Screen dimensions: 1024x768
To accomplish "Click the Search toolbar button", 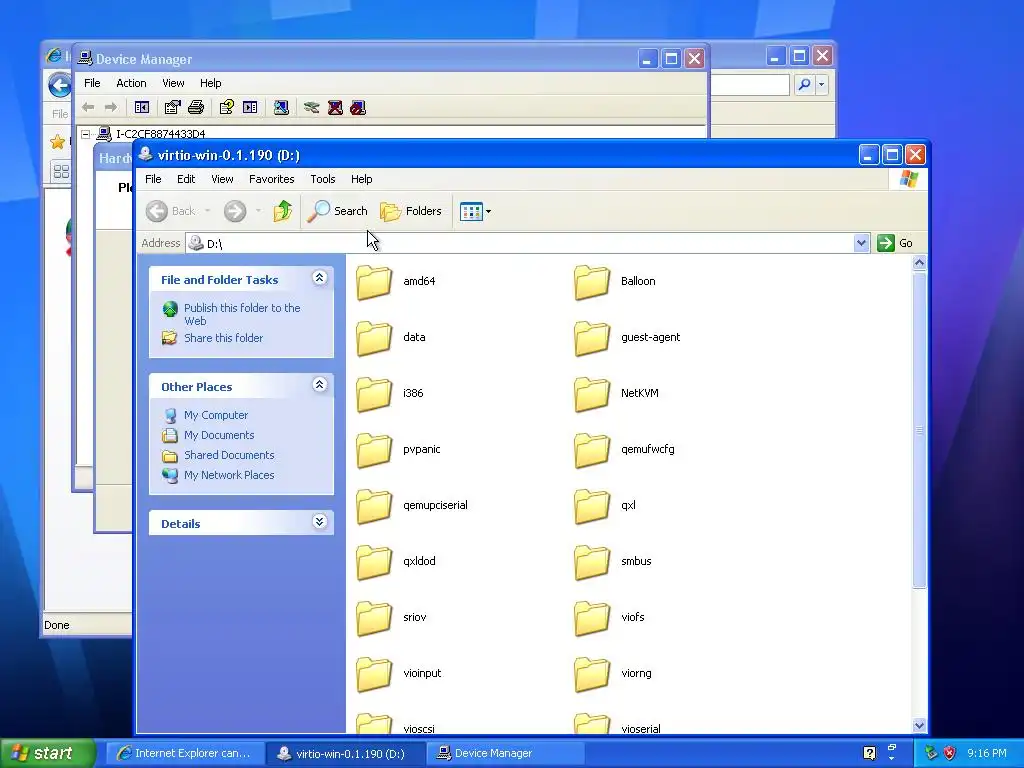I will [x=338, y=211].
